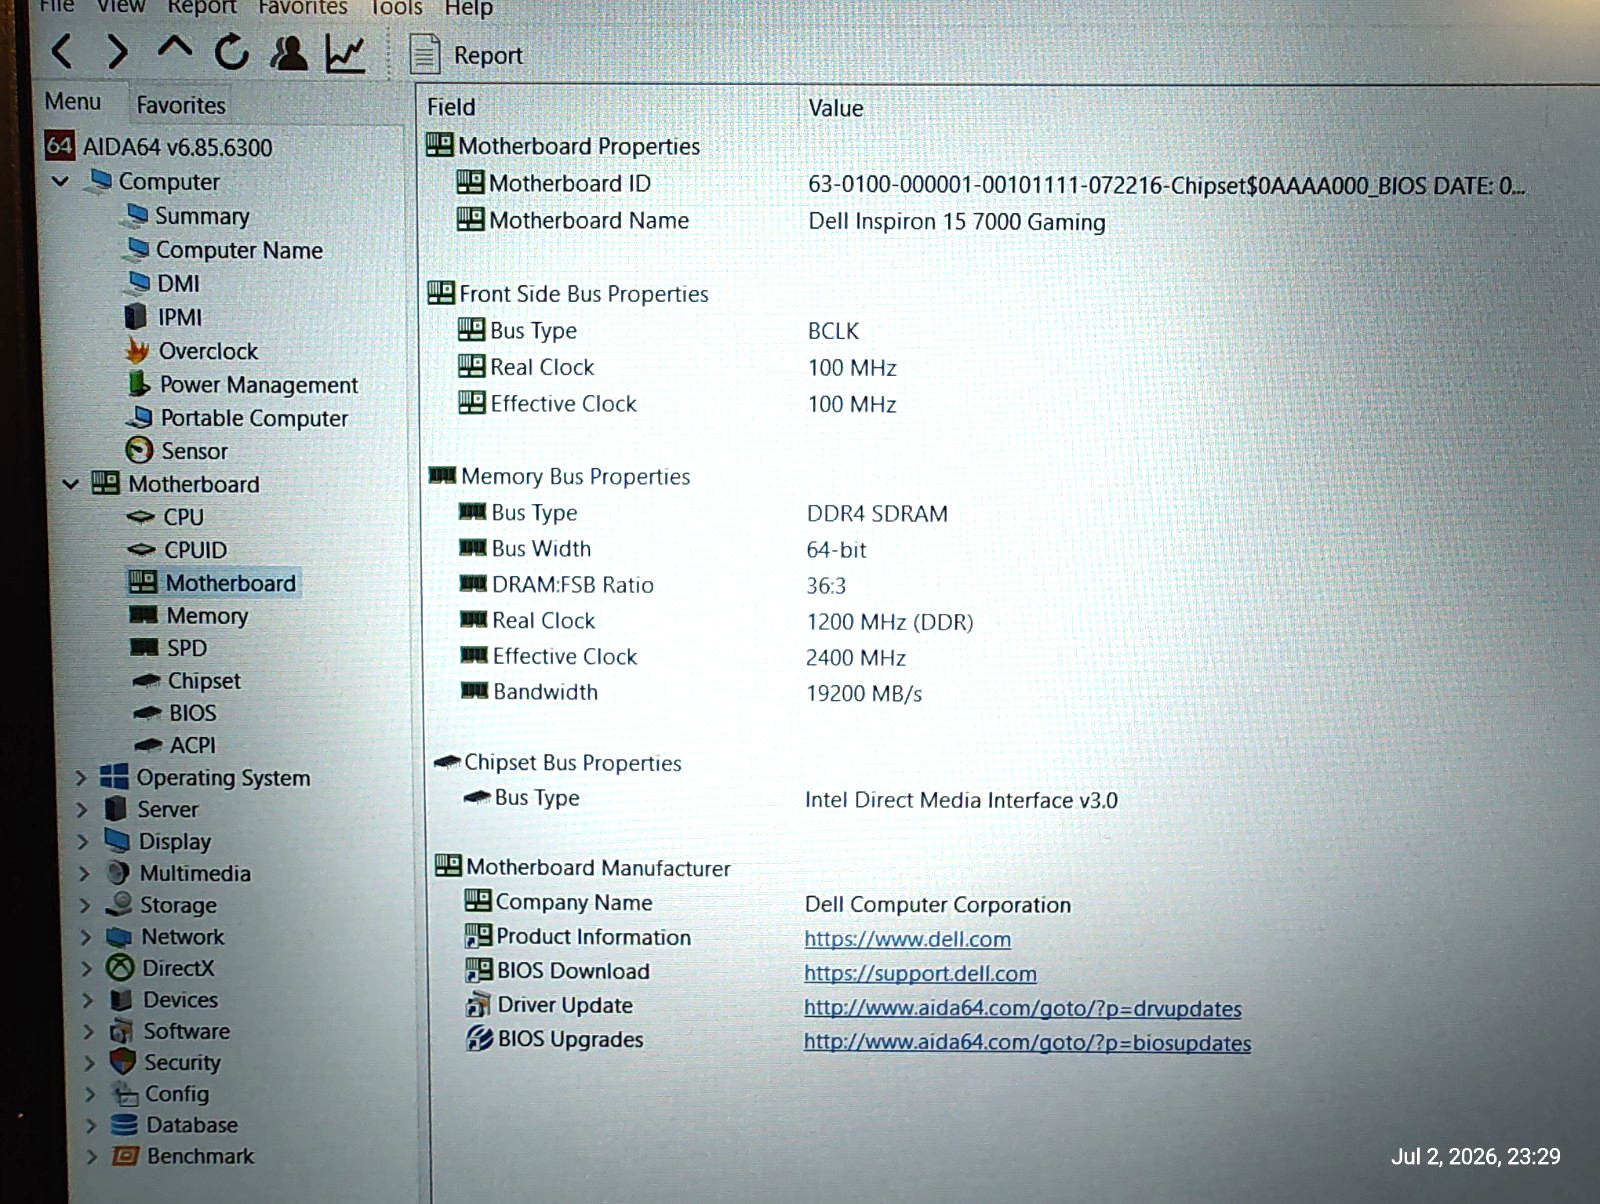Expand the Security node
Viewport: 1600px width, 1204px height.
(x=89, y=1063)
